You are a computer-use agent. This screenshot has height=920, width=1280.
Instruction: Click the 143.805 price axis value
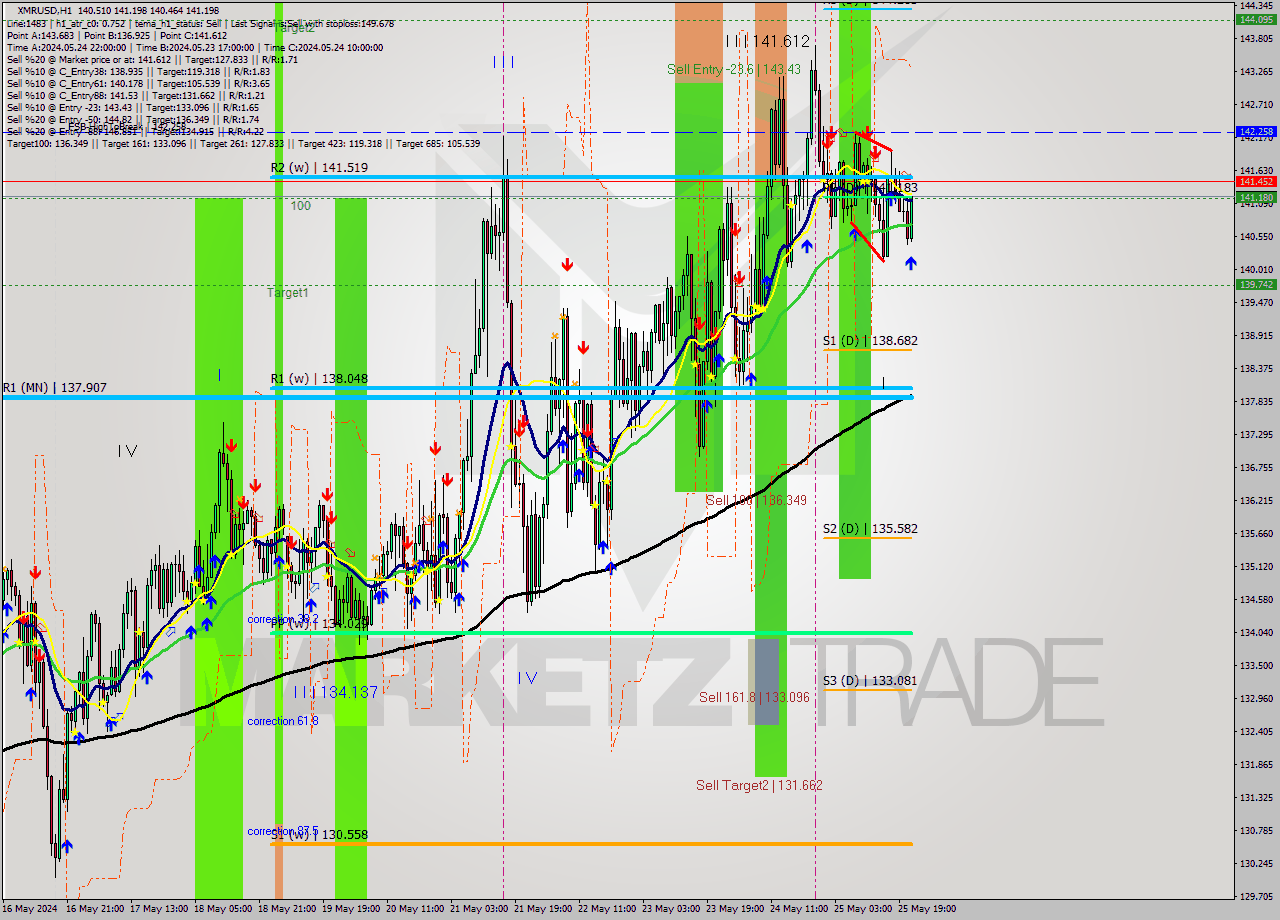point(1256,39)
